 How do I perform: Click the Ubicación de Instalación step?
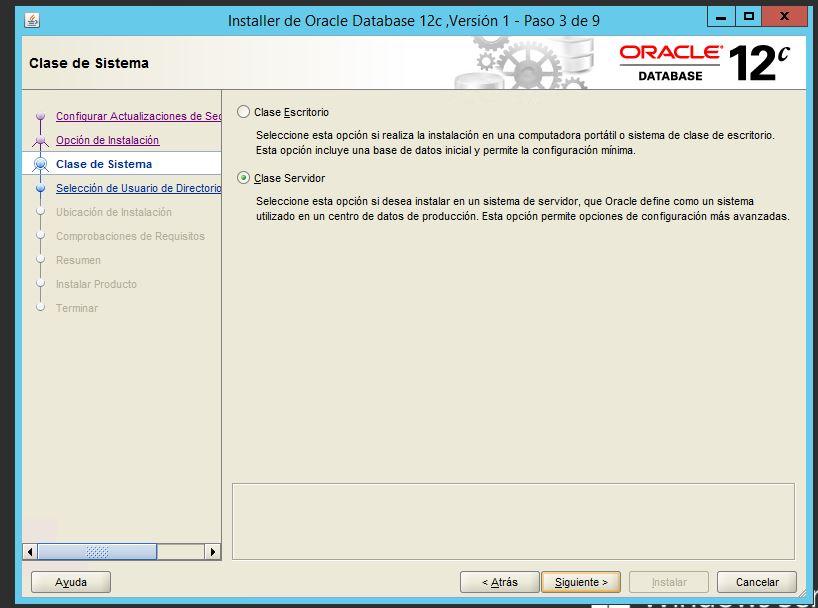114,212
